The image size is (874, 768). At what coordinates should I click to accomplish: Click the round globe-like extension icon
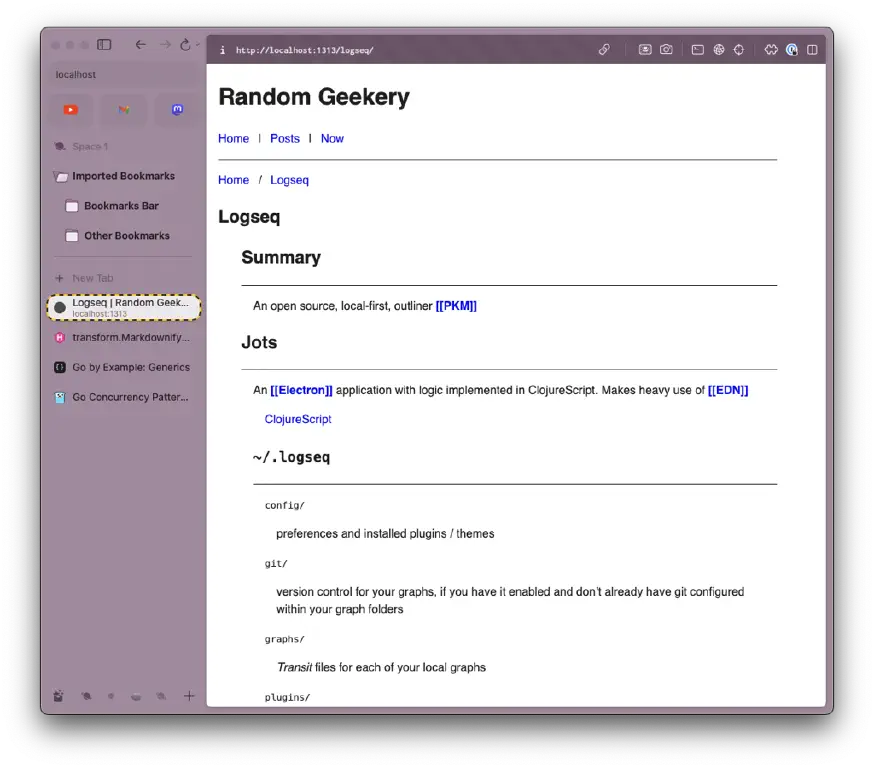[x=719, y=50]
